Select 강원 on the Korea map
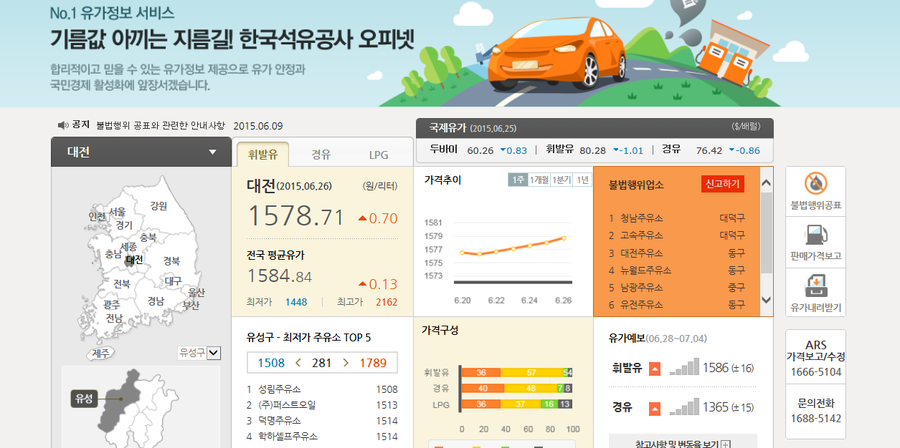The image size is (900, 448). point(158,205)
